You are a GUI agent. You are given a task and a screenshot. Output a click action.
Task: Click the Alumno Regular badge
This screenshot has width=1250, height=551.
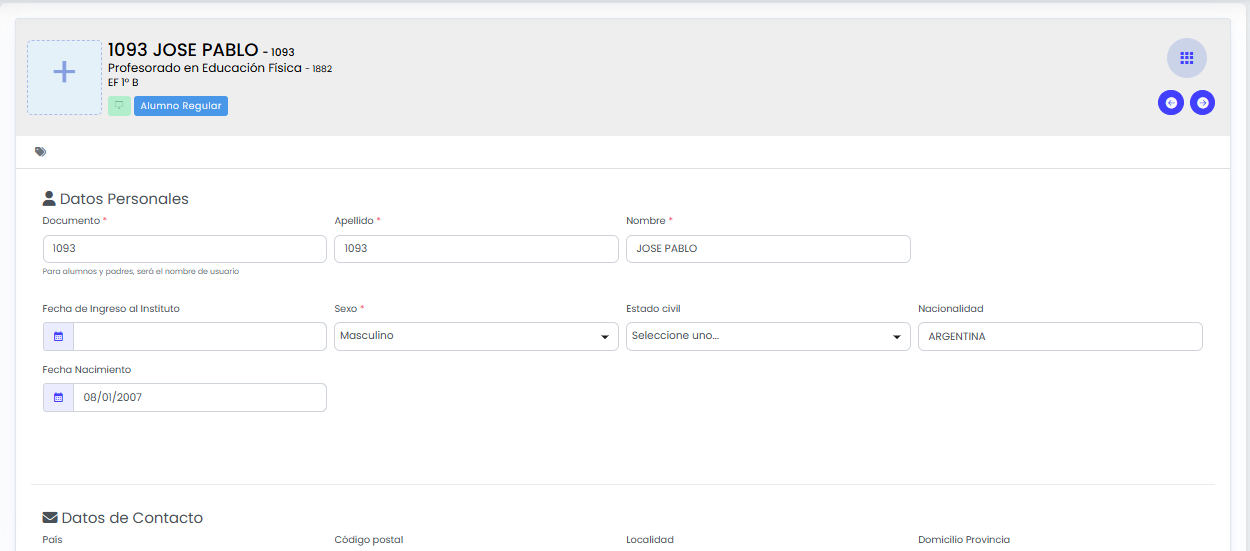181,106
